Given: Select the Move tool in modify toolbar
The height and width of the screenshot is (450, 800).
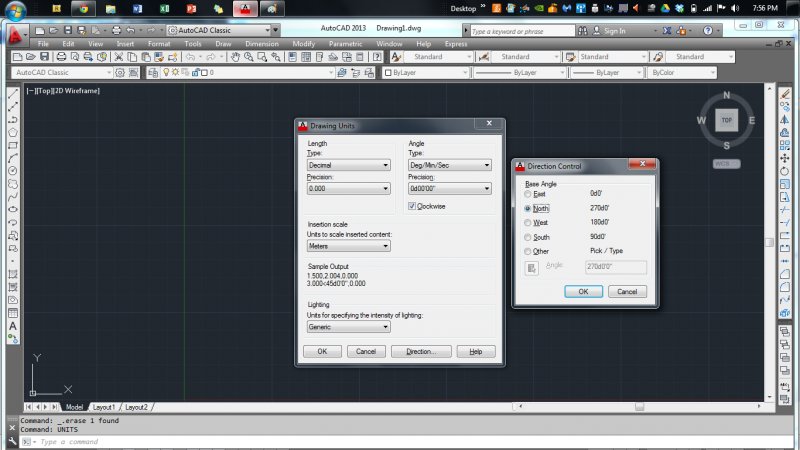Looking at the screenshot, I should (x=785, y=158).
